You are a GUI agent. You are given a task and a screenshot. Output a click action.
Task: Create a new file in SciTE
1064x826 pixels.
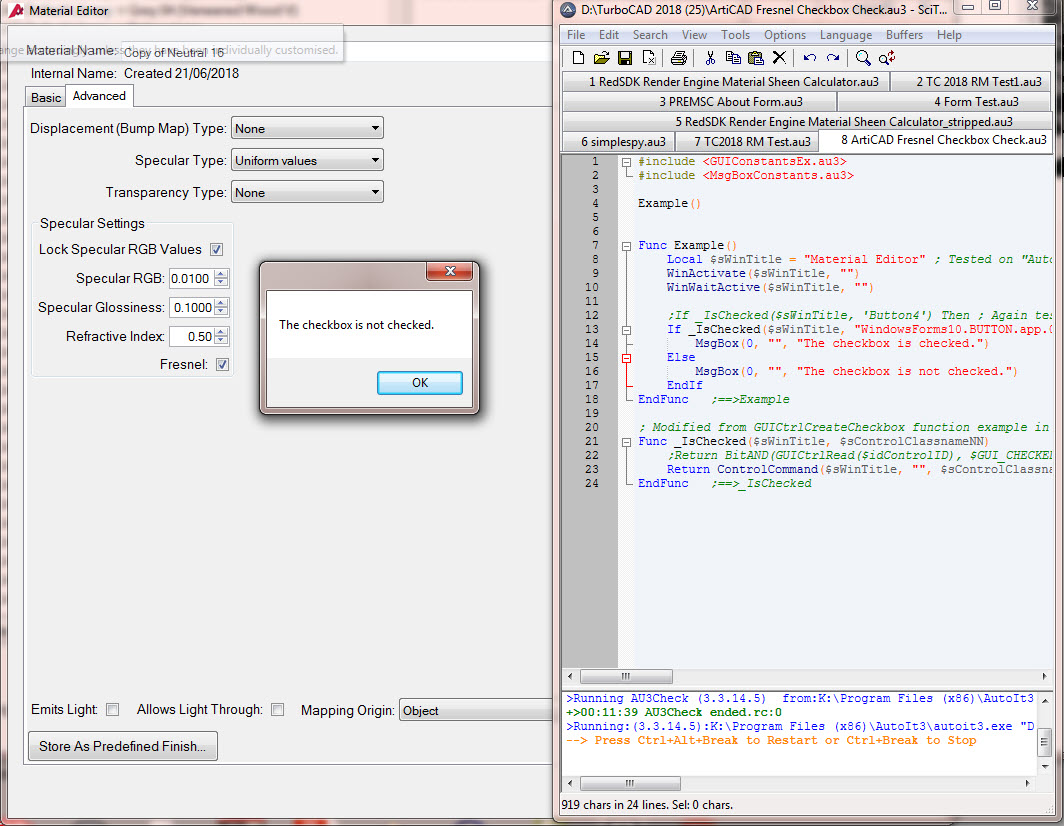click(x=578, y=57)
